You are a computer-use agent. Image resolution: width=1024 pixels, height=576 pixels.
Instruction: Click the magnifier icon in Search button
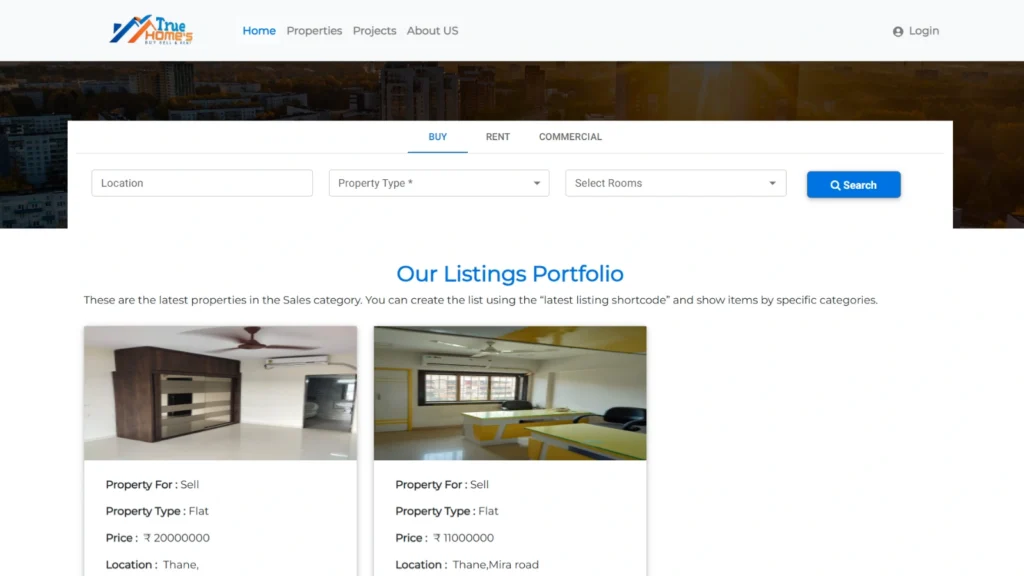pos(835,185)
